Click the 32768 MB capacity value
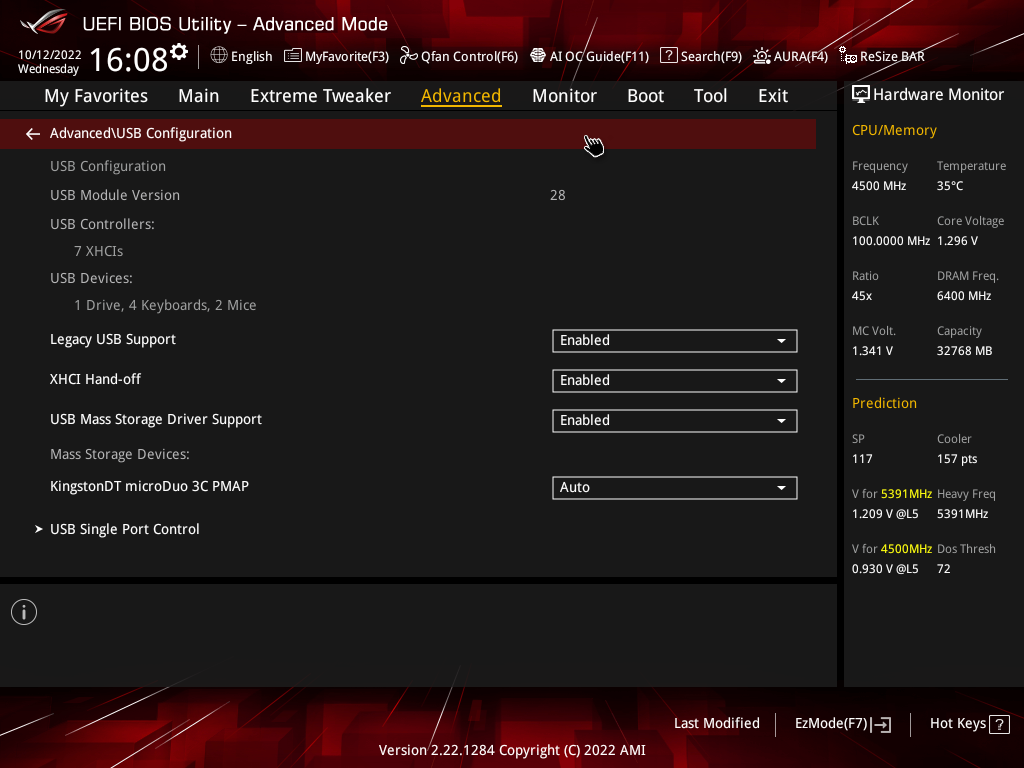Image resolution: width=1024 pixels, height=768 pixels. [965, 351]
